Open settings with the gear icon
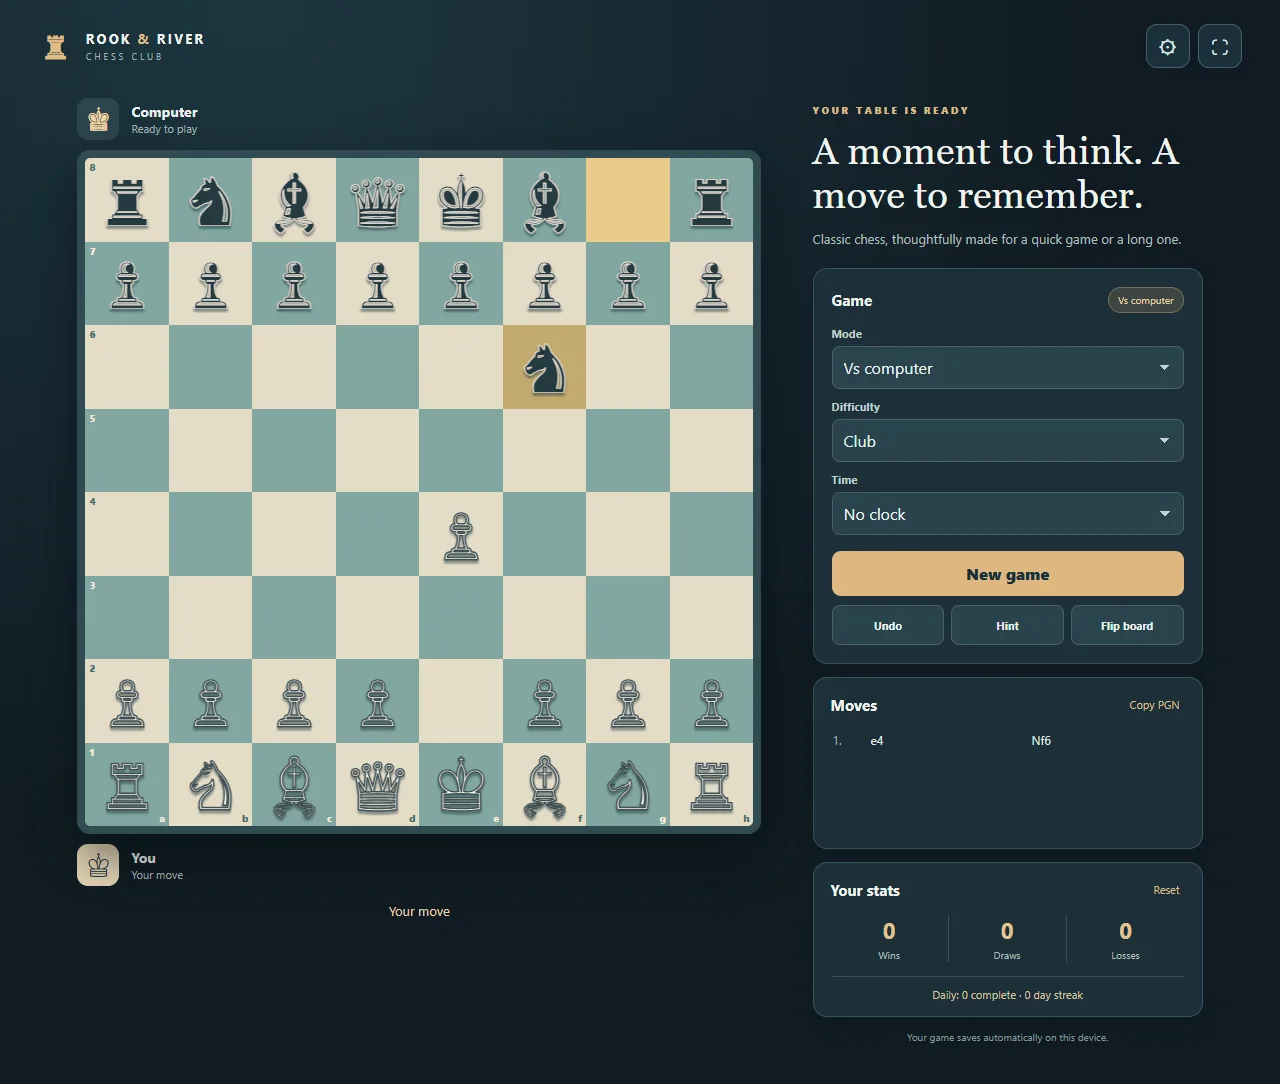 point(1167,46)
